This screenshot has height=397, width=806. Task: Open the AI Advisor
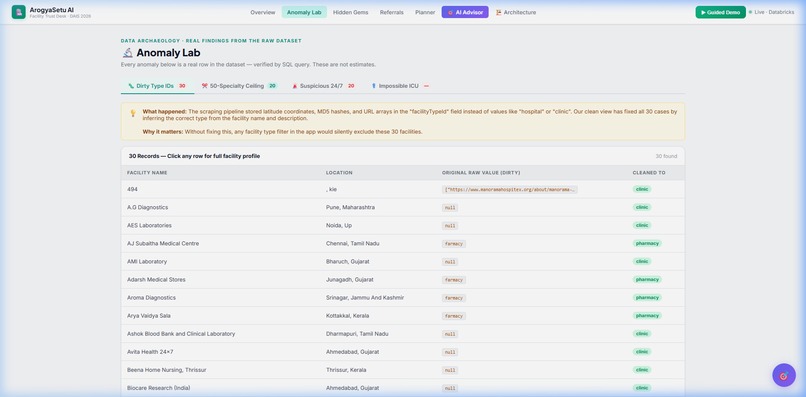point(465,12)
